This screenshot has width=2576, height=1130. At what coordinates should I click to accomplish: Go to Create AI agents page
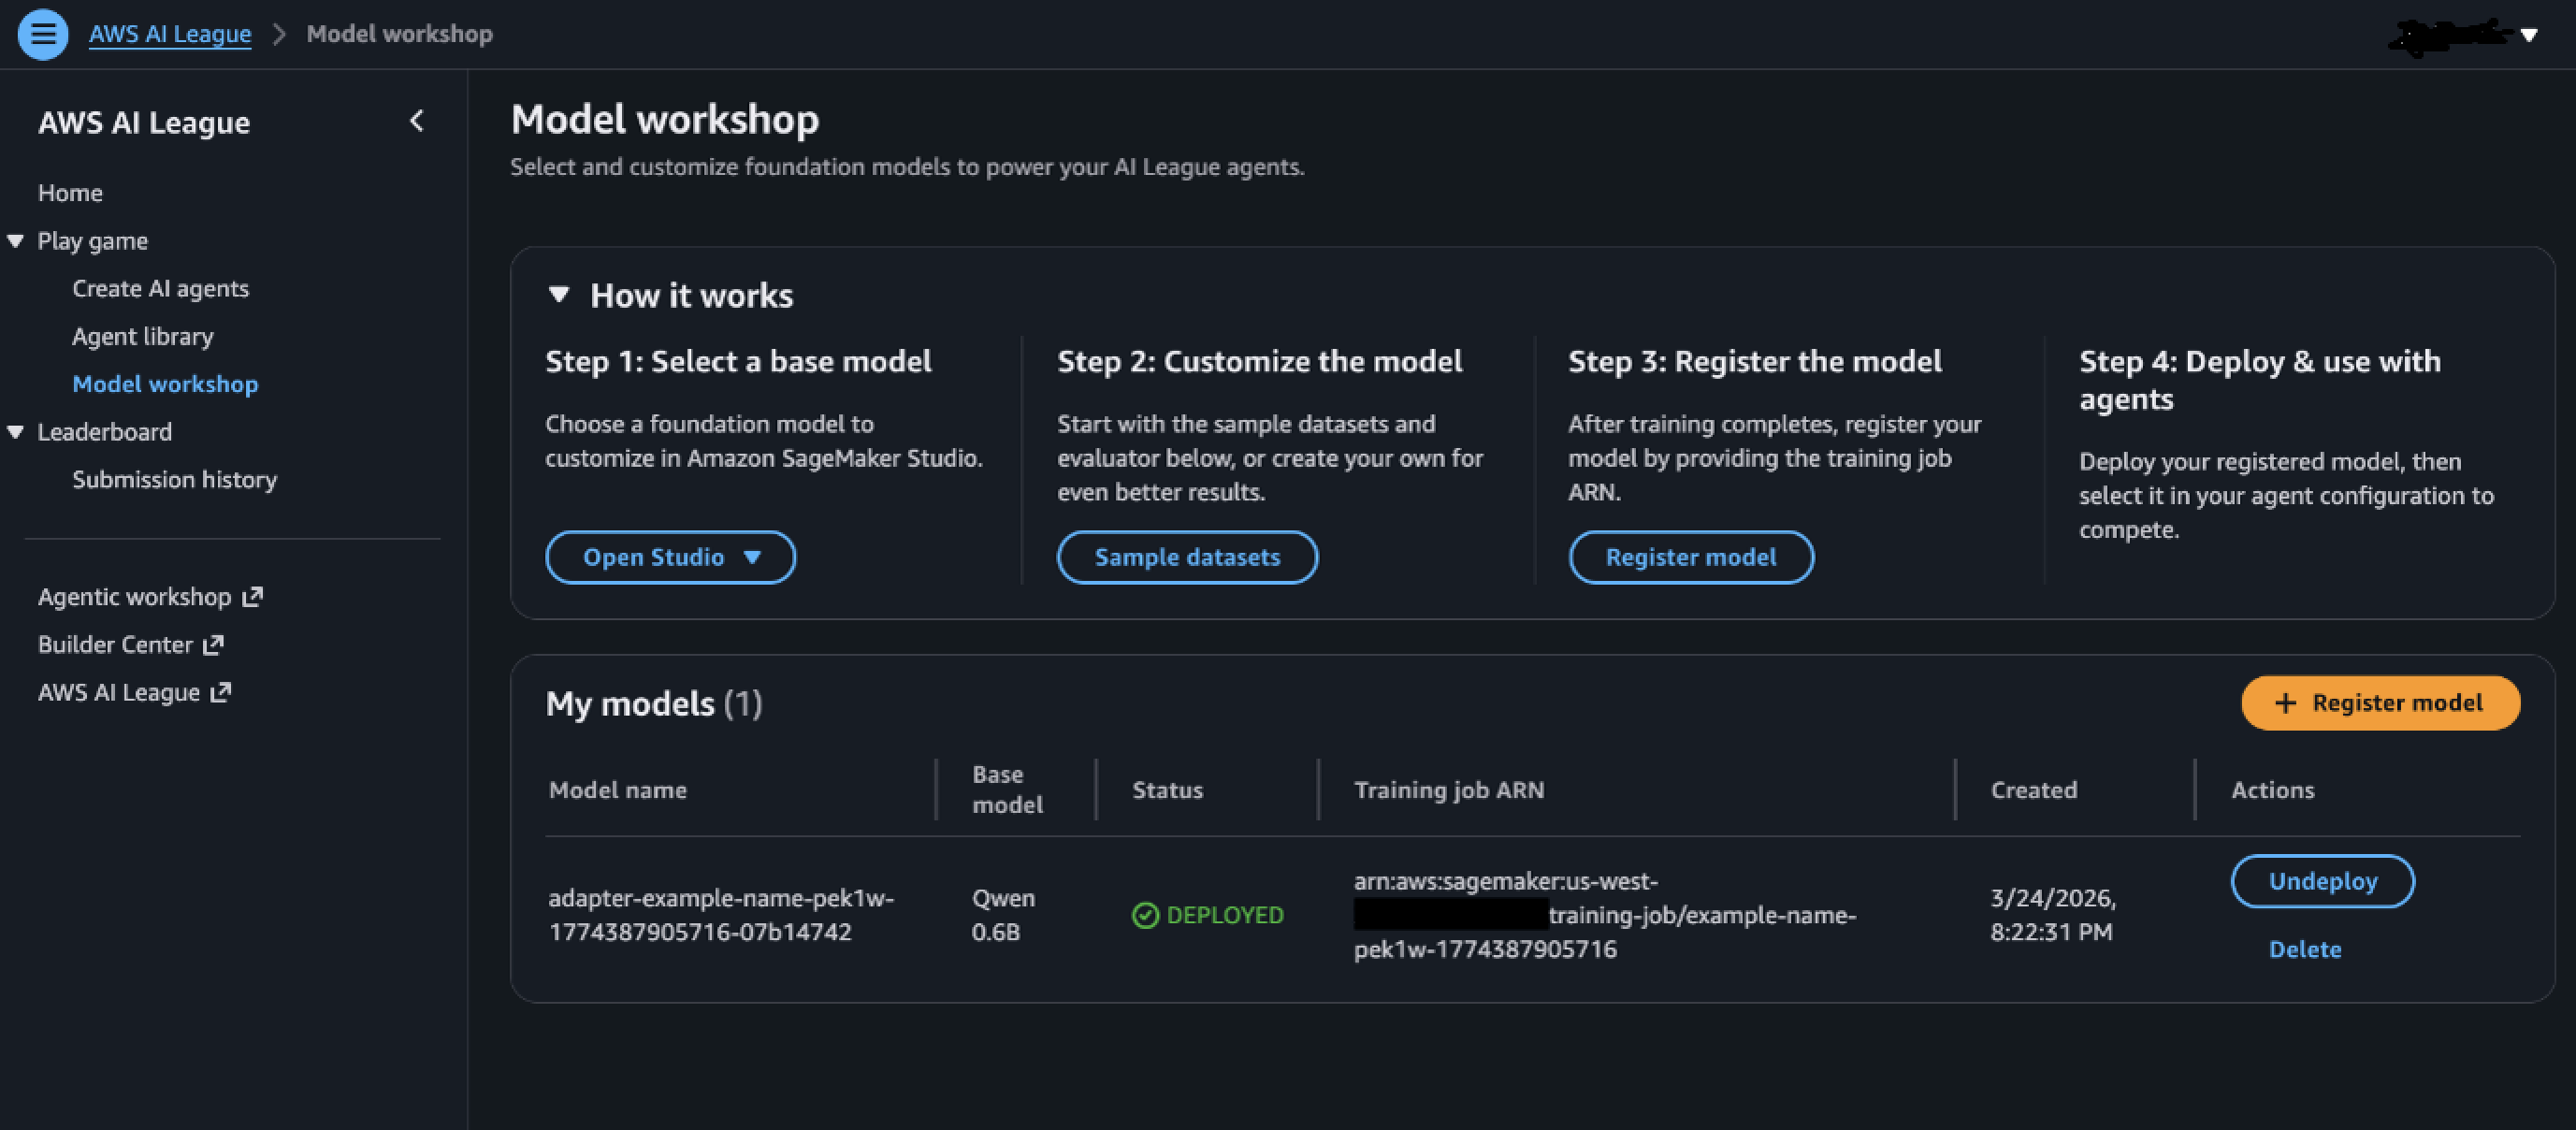point(160,289)
